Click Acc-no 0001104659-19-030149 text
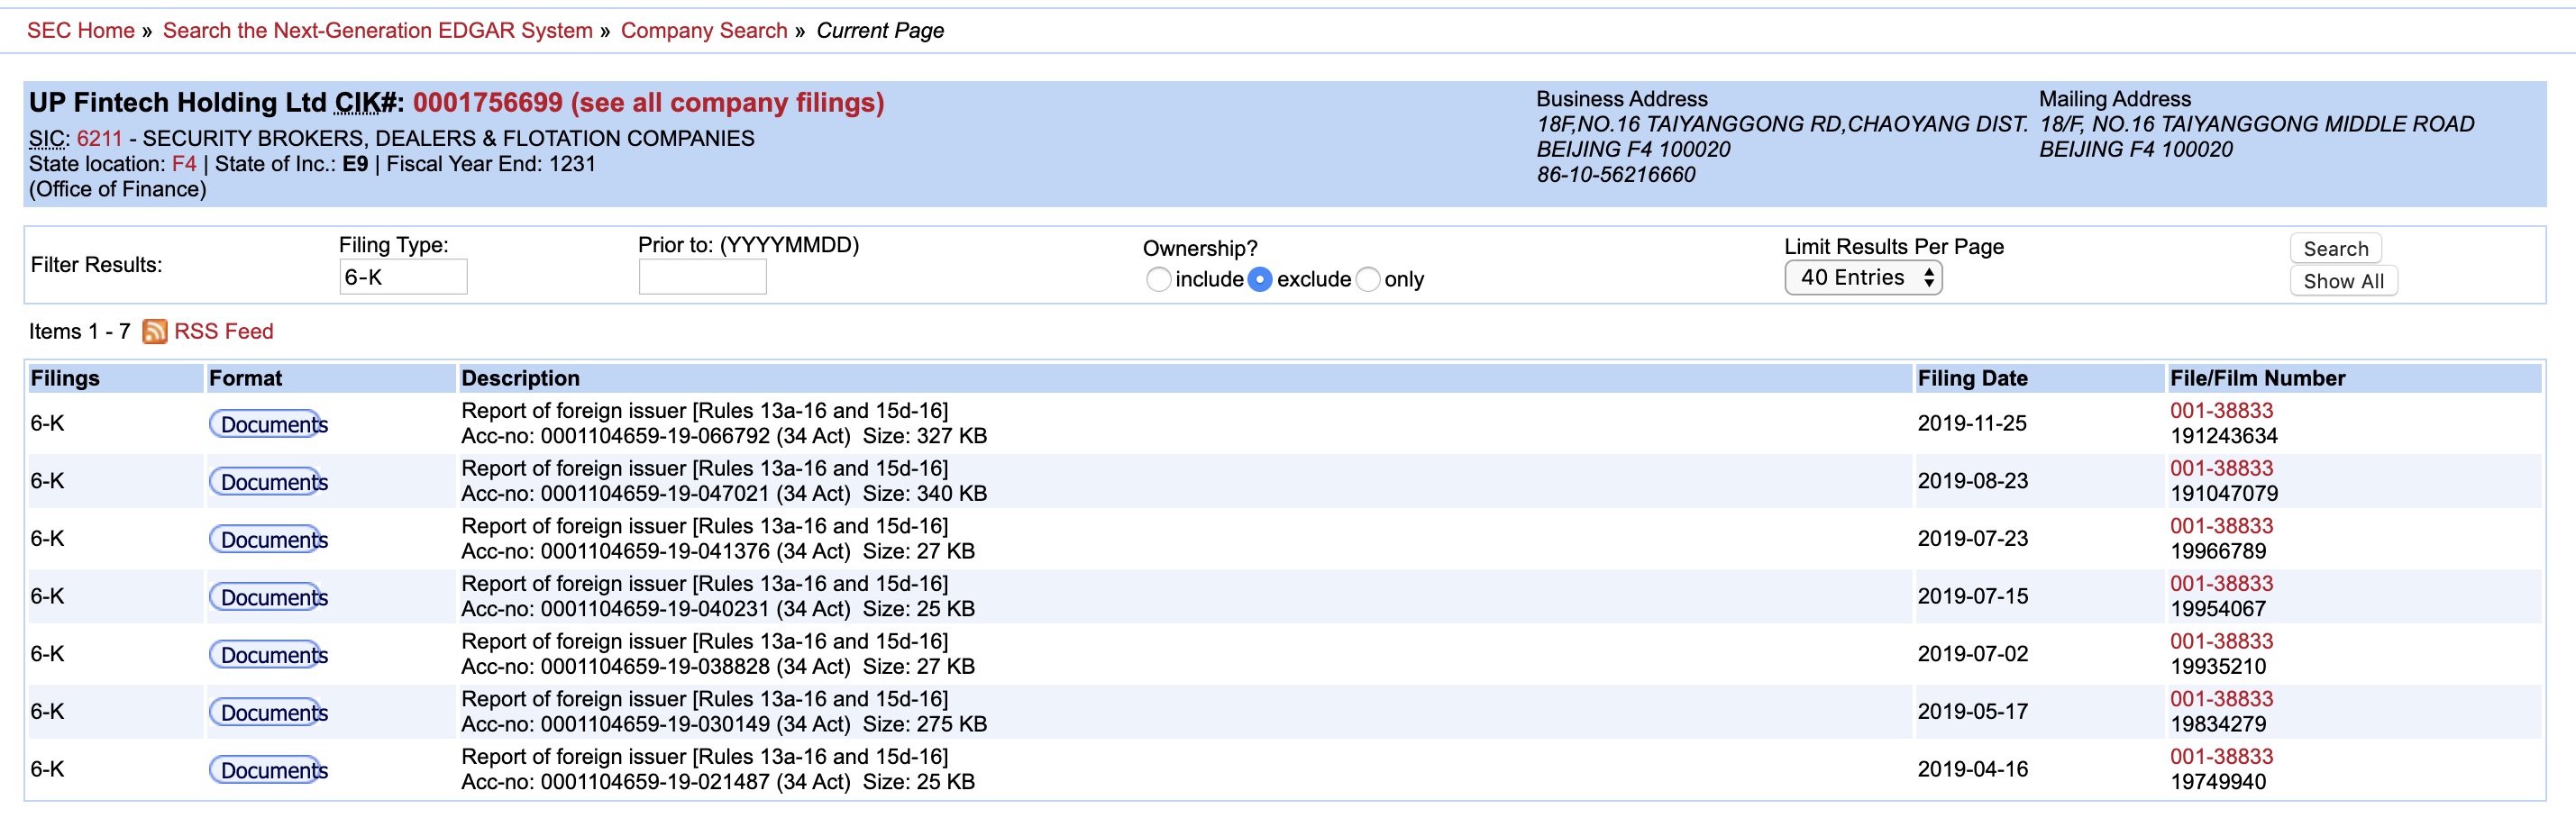 (616, 725)
